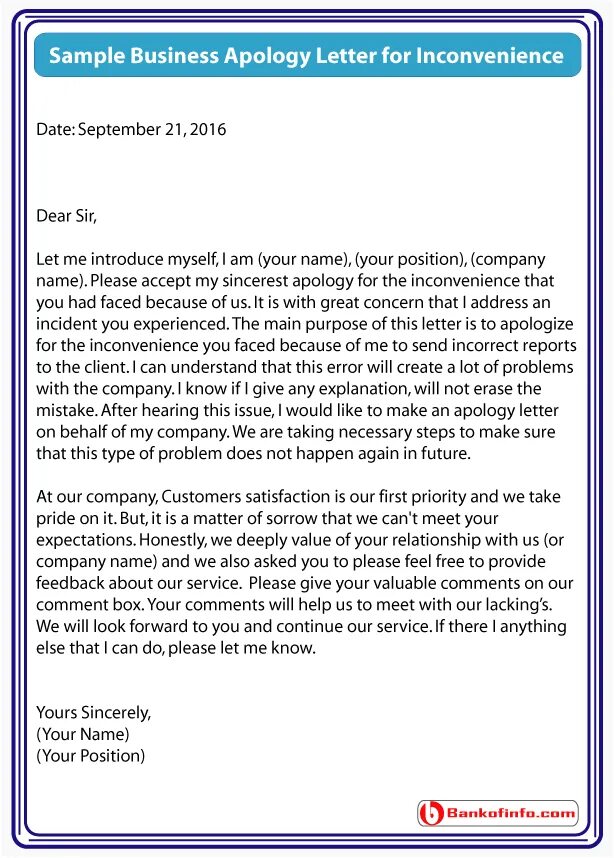Click the (Your Name) signature line
This screenshot has width=614, height=858.
point(83,734)
